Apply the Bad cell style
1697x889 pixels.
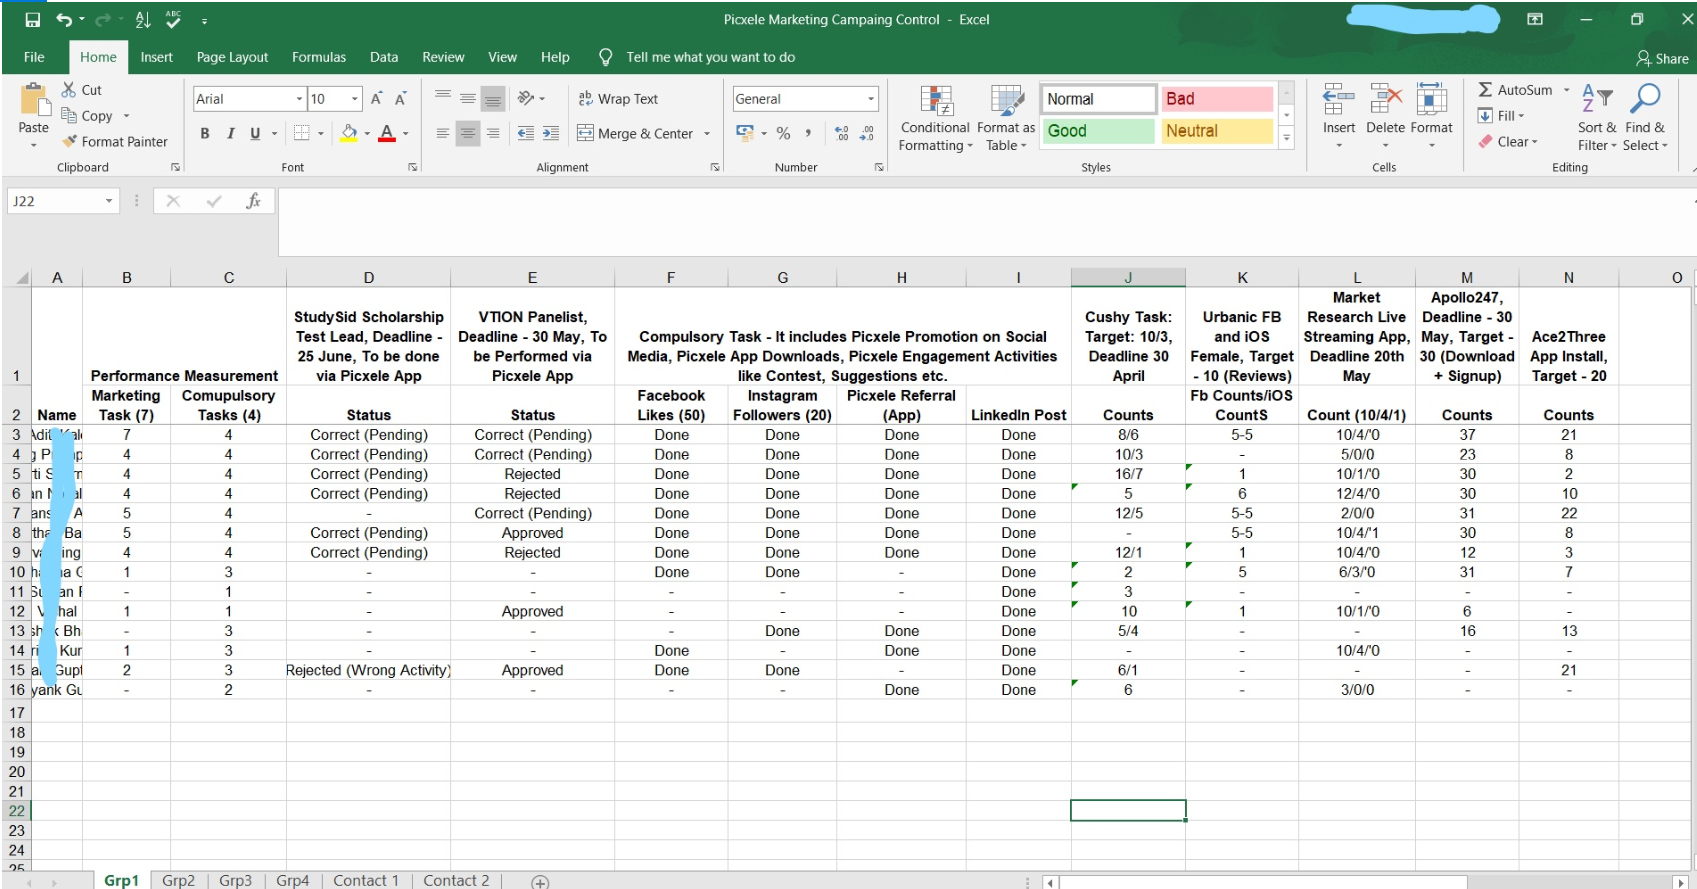click(x=1217, y=99)
